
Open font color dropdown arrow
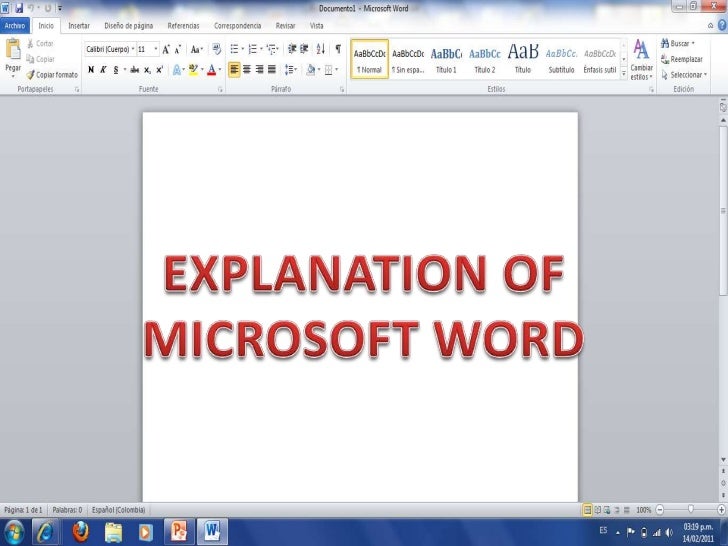[220, 70]
